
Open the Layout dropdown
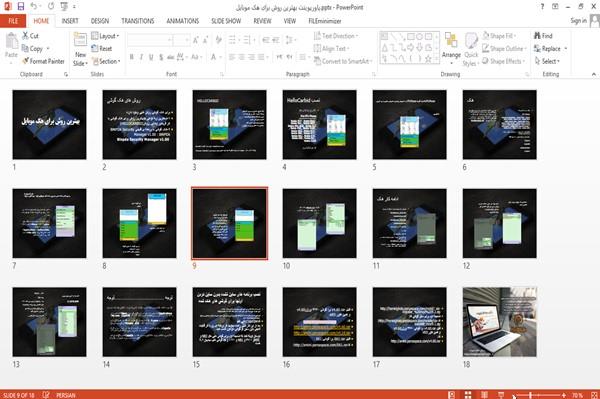pos(105,36)
